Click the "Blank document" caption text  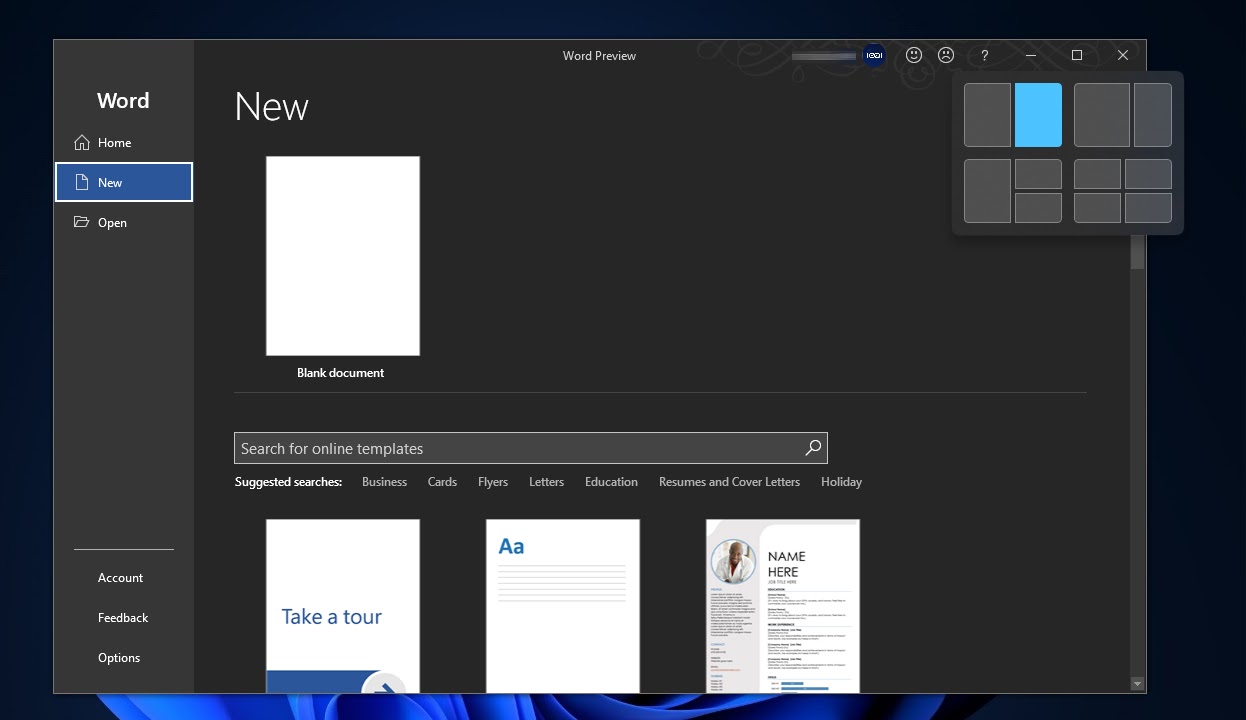click(340, 373)
